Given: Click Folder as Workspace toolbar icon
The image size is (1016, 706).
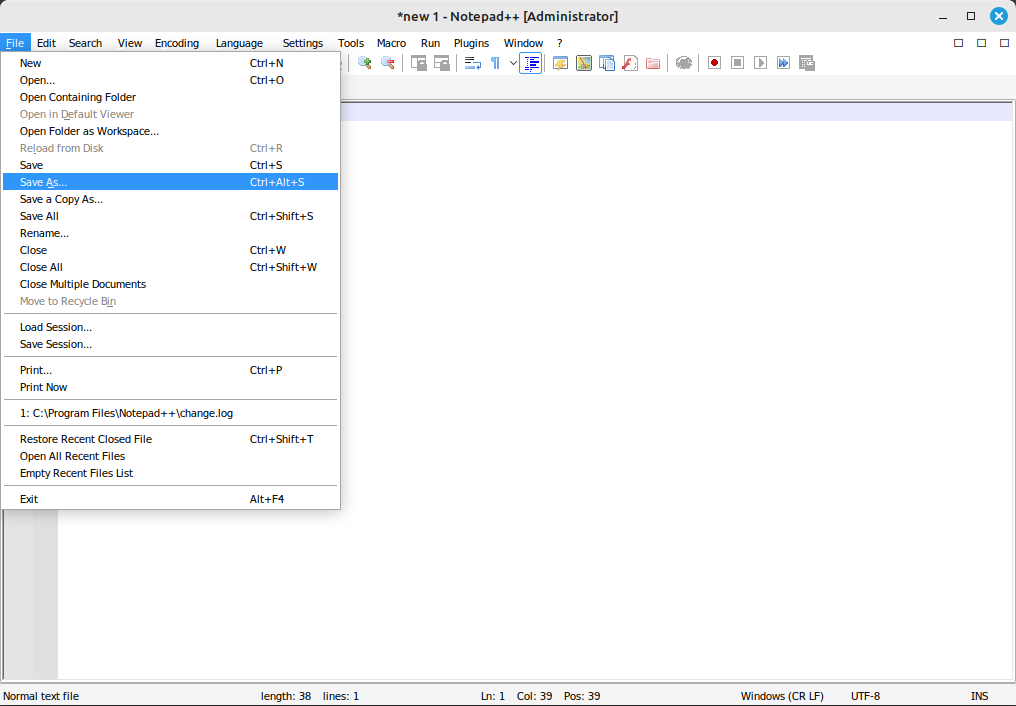Looking at the screenshot, I should point(653,63).
